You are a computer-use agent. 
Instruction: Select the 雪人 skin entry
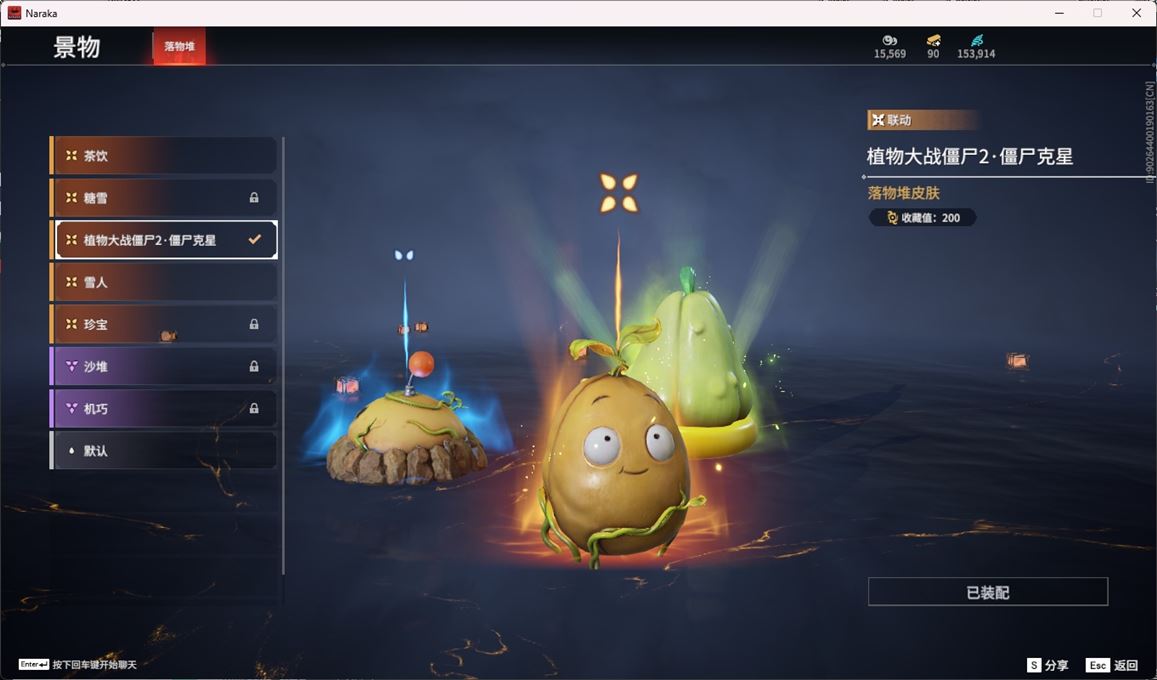pos(163,282)
